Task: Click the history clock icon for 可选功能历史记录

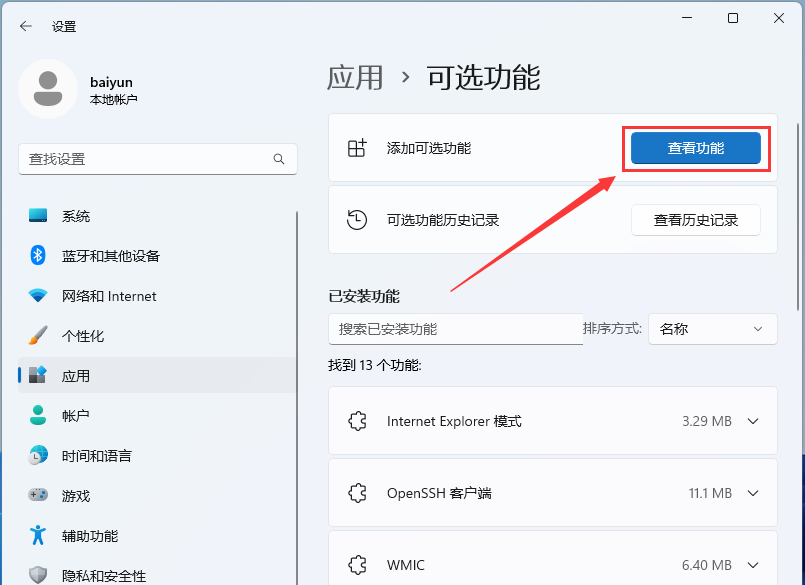Action: [357, 220]
